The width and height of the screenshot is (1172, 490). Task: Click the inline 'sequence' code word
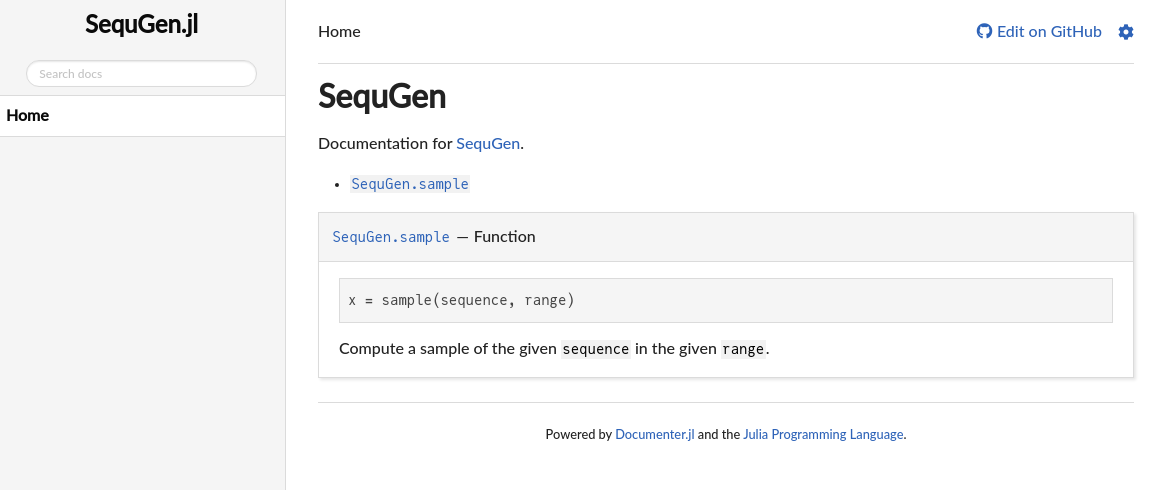(x=596, y=349)
